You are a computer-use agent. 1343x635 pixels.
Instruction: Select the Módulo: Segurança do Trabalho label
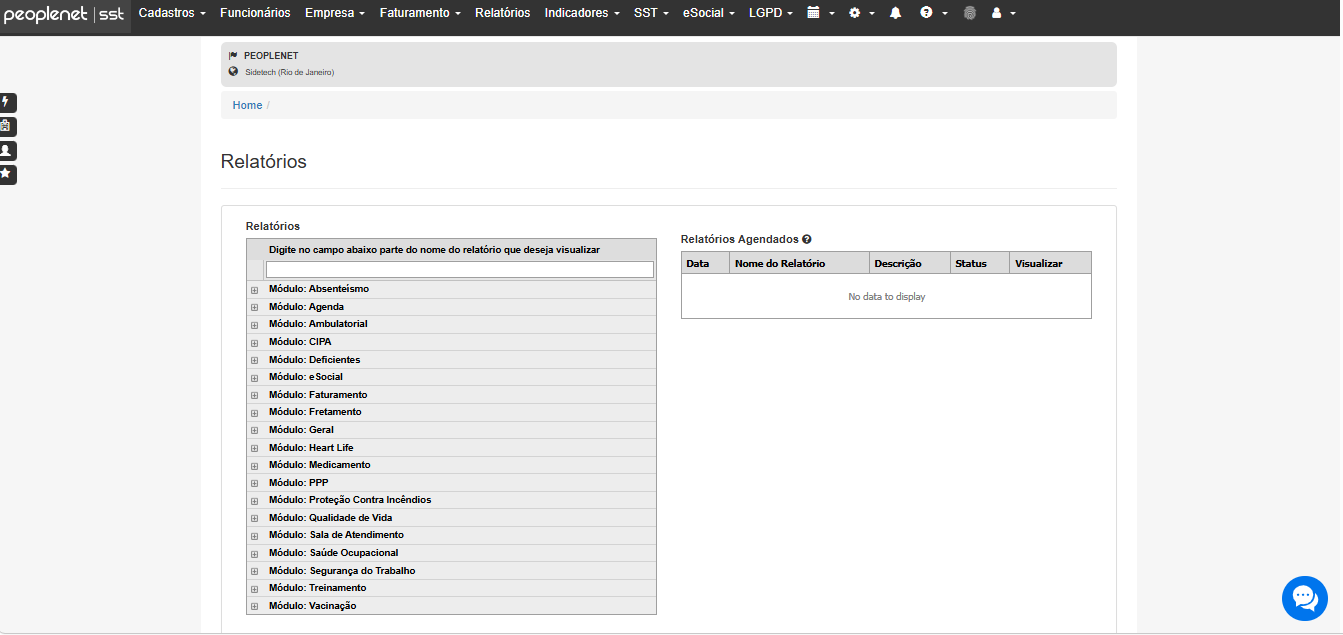click(342, 571)
